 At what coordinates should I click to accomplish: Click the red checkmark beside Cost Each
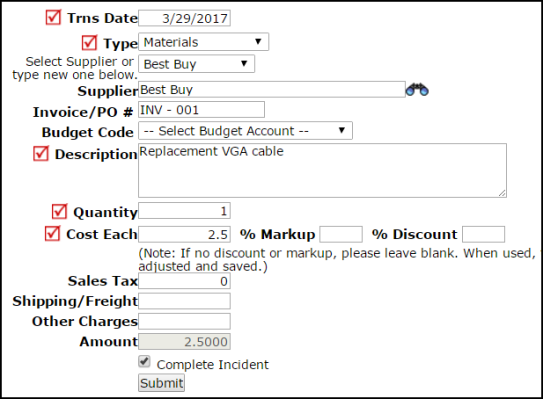coord(53,233)
